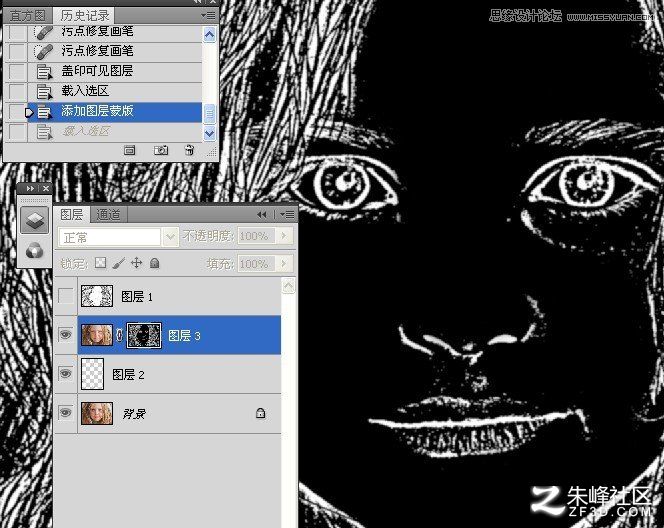Select 图层 3 layer mask thumbnail
This screenshot has height=528, width=664.
click(144, 335)
